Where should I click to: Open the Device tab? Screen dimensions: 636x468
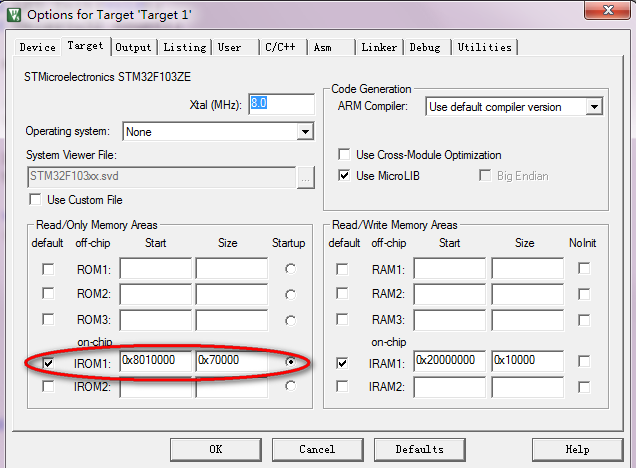tap(37, 47)
